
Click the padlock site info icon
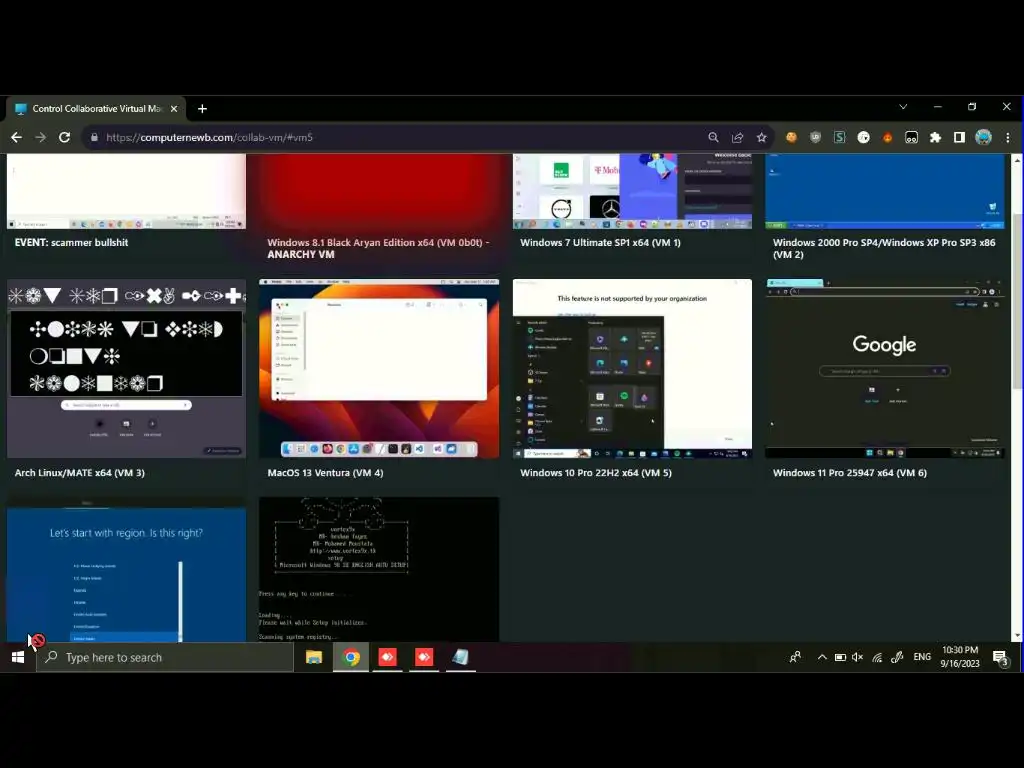point(94,137)
